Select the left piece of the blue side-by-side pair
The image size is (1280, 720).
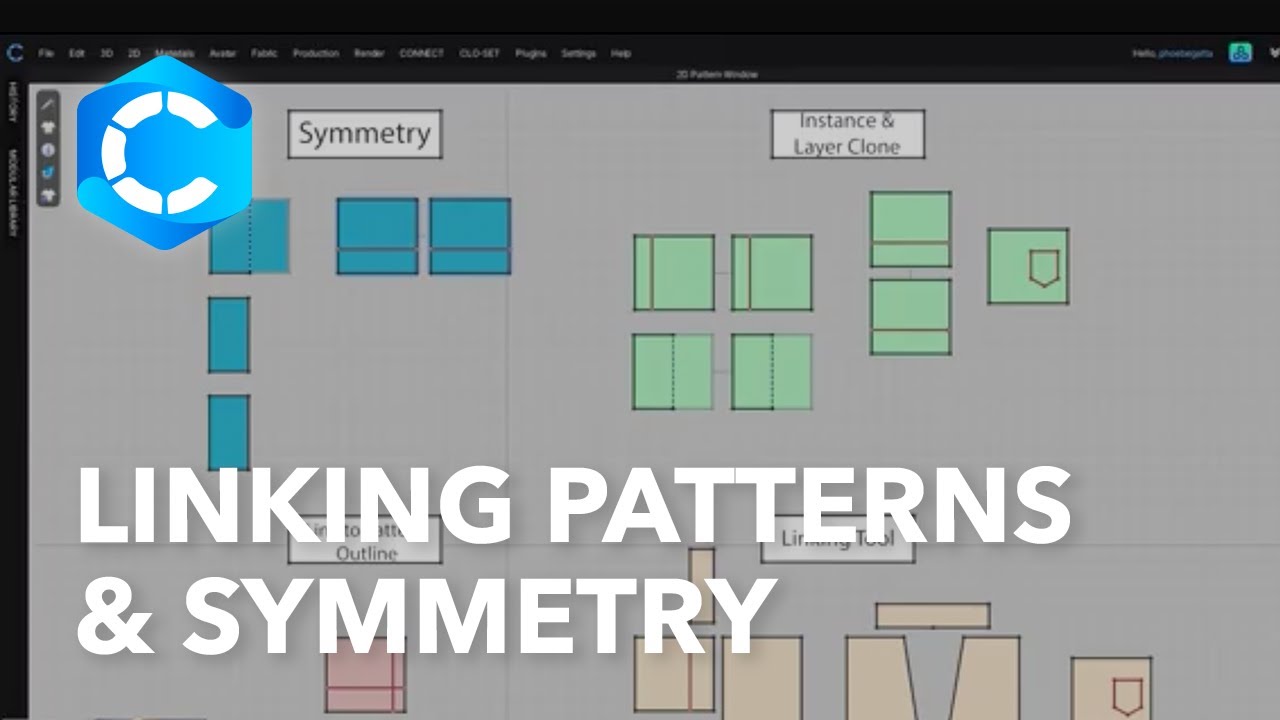coord(377,236)
